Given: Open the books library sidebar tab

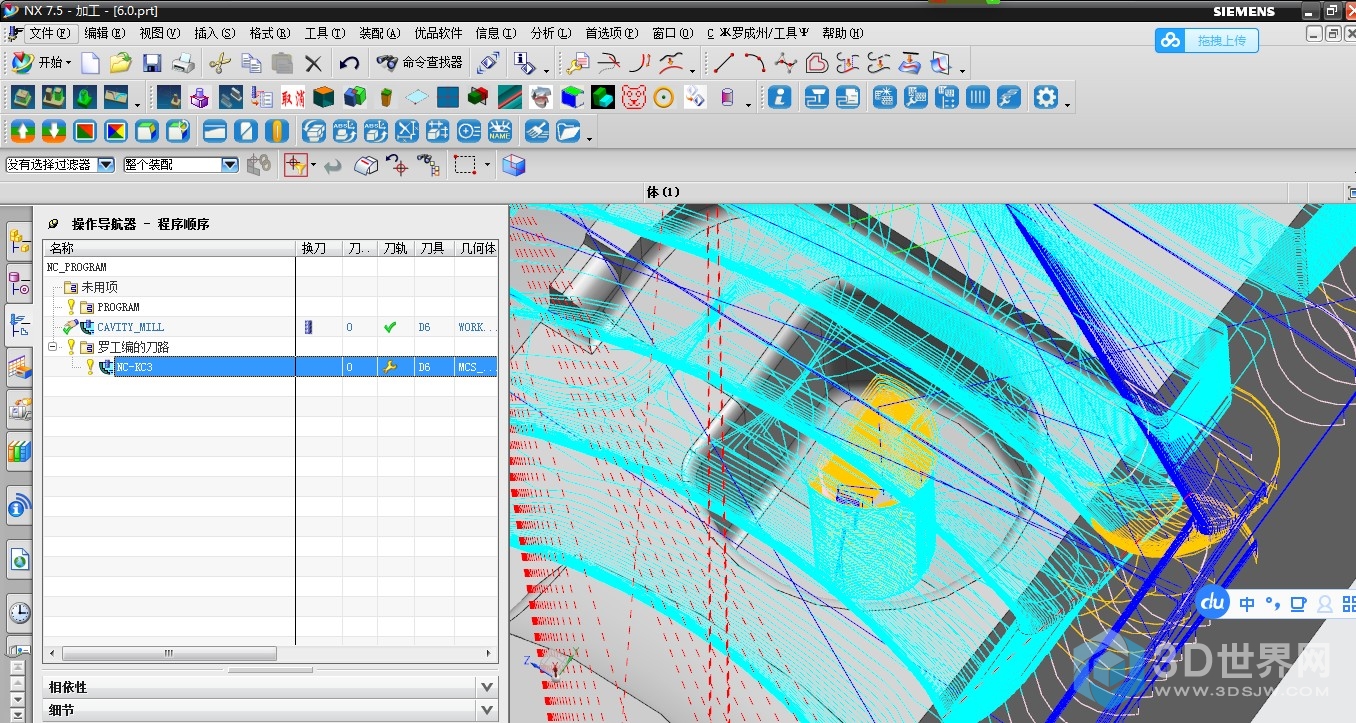Looking at the screenshot, I should [19, 451].
